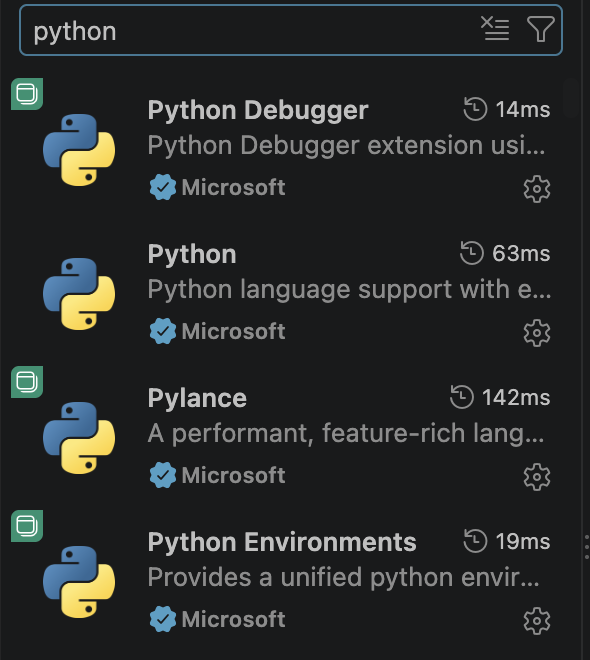Click description 'Provides a unified python envir...'
The height and width of the screenshot is (660, 590).
(x=343, y=578)
